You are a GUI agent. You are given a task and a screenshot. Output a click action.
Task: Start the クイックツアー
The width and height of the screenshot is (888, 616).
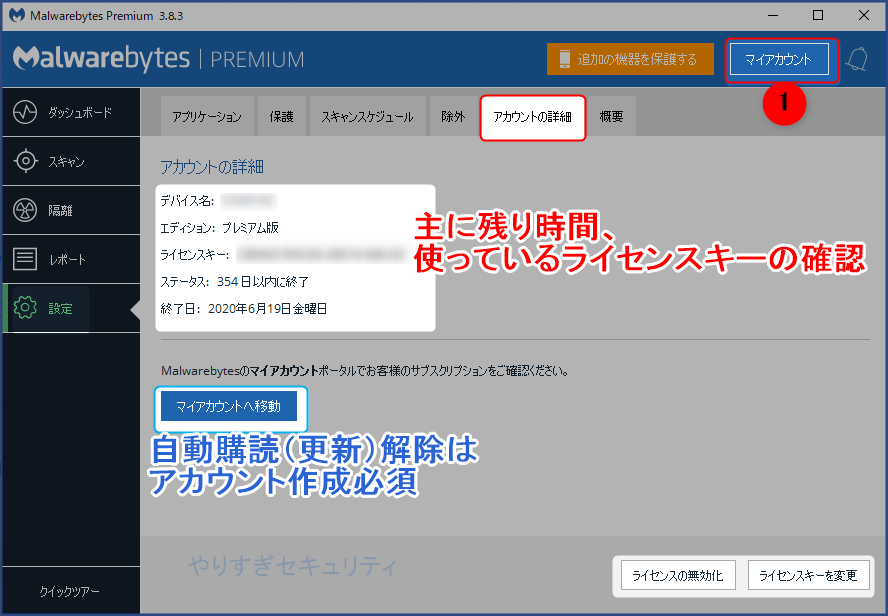[70, 591]
